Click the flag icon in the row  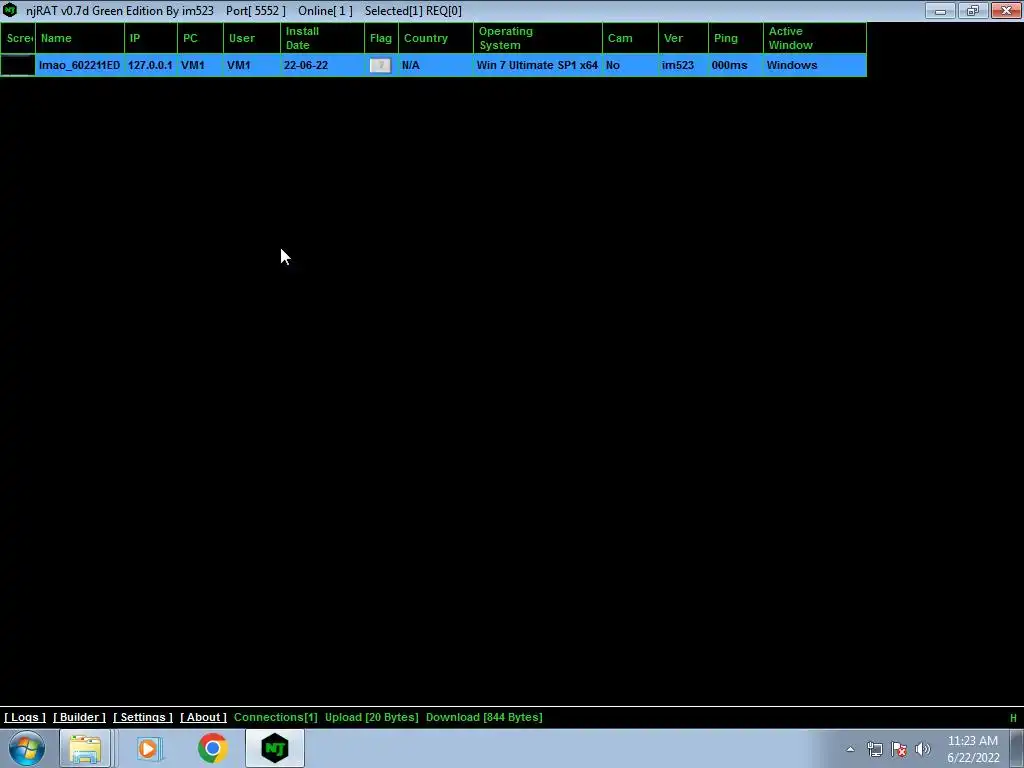pos(380,65)
